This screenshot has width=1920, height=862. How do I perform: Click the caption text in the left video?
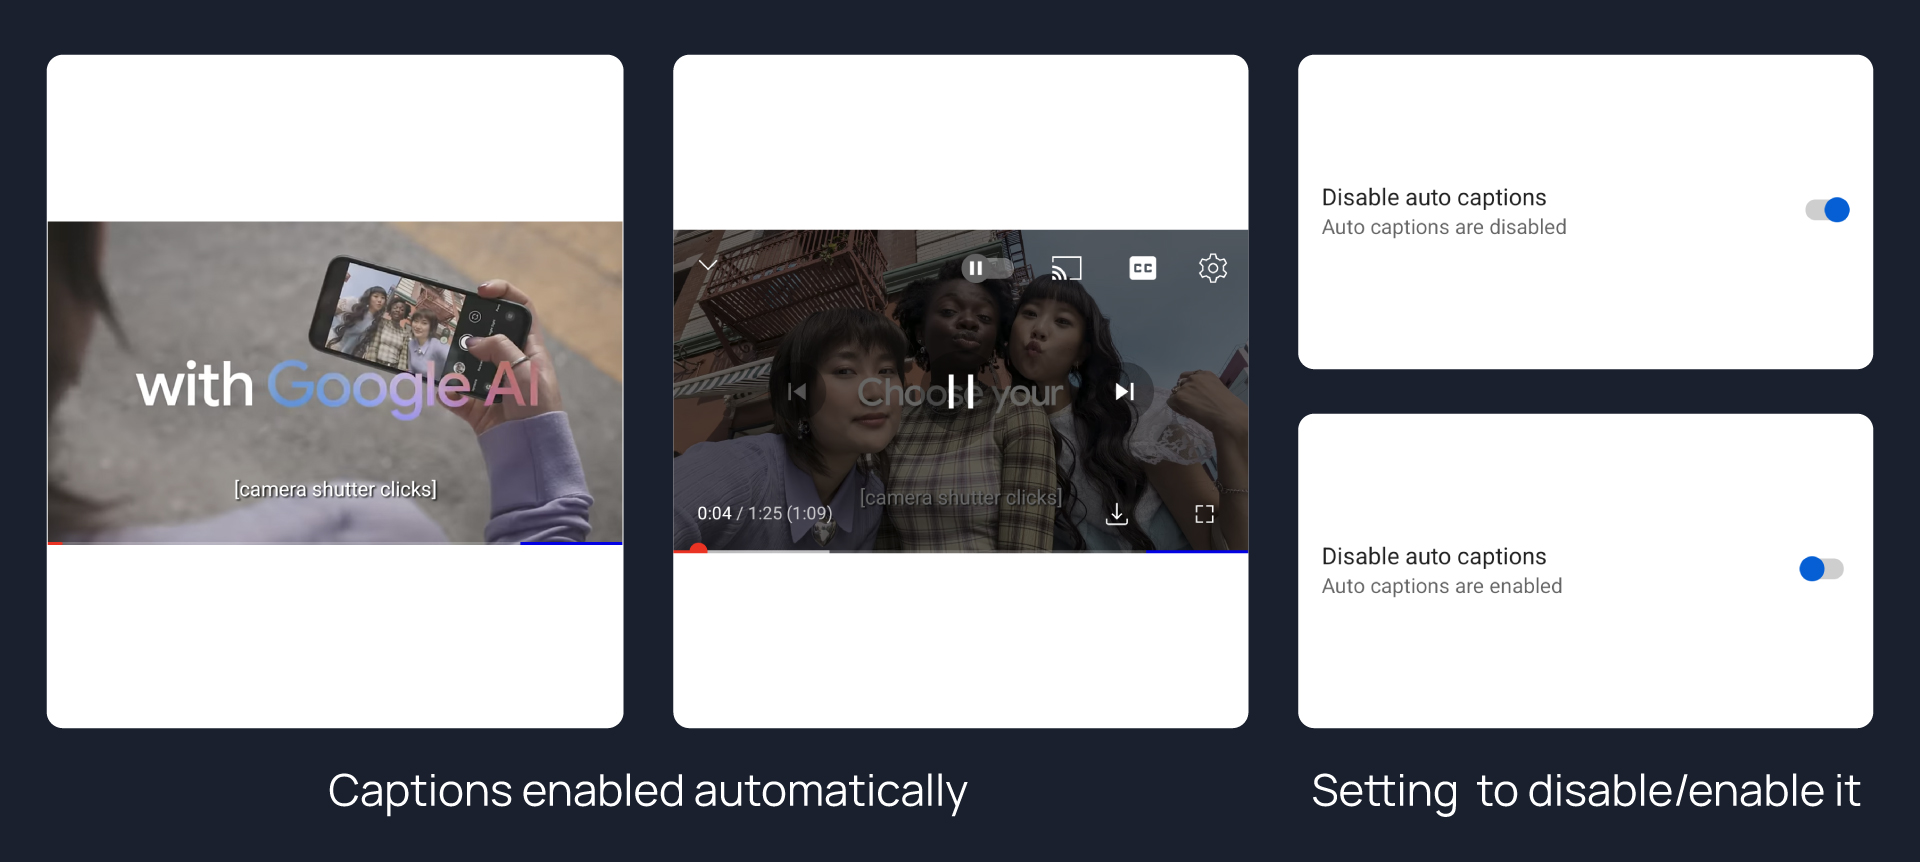(x=335, y=489)
